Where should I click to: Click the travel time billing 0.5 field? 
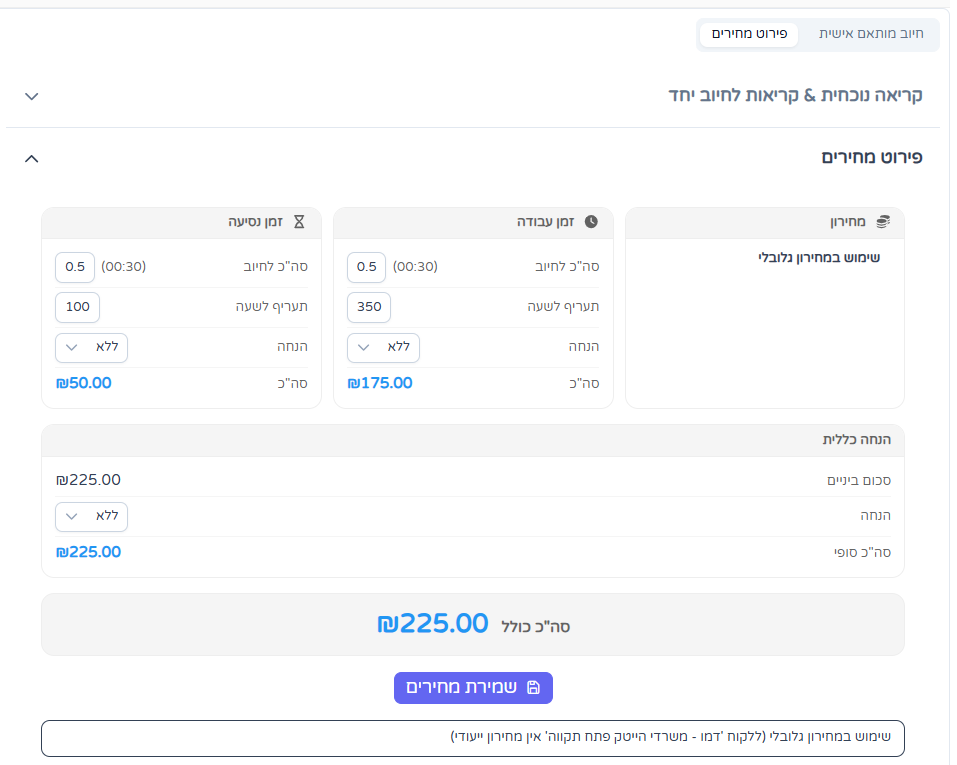click(75, 267)
